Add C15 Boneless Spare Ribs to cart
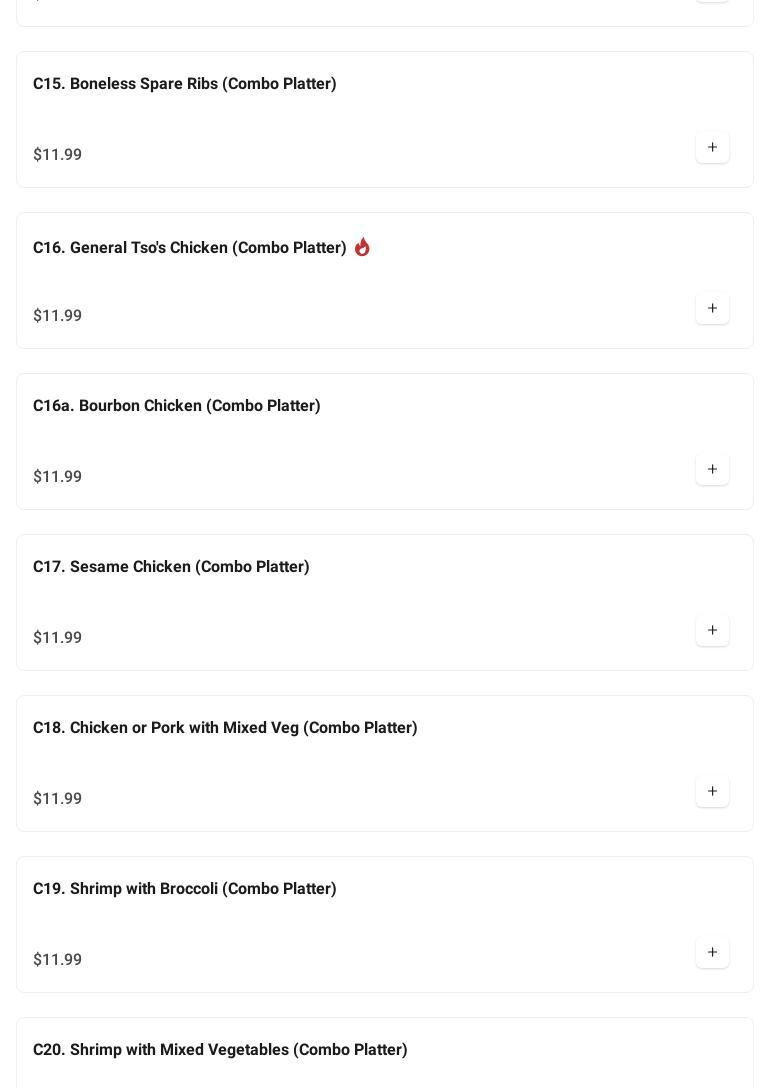Image resolution: width=770 pixels, height=1088 pixels. click(712, 148)
